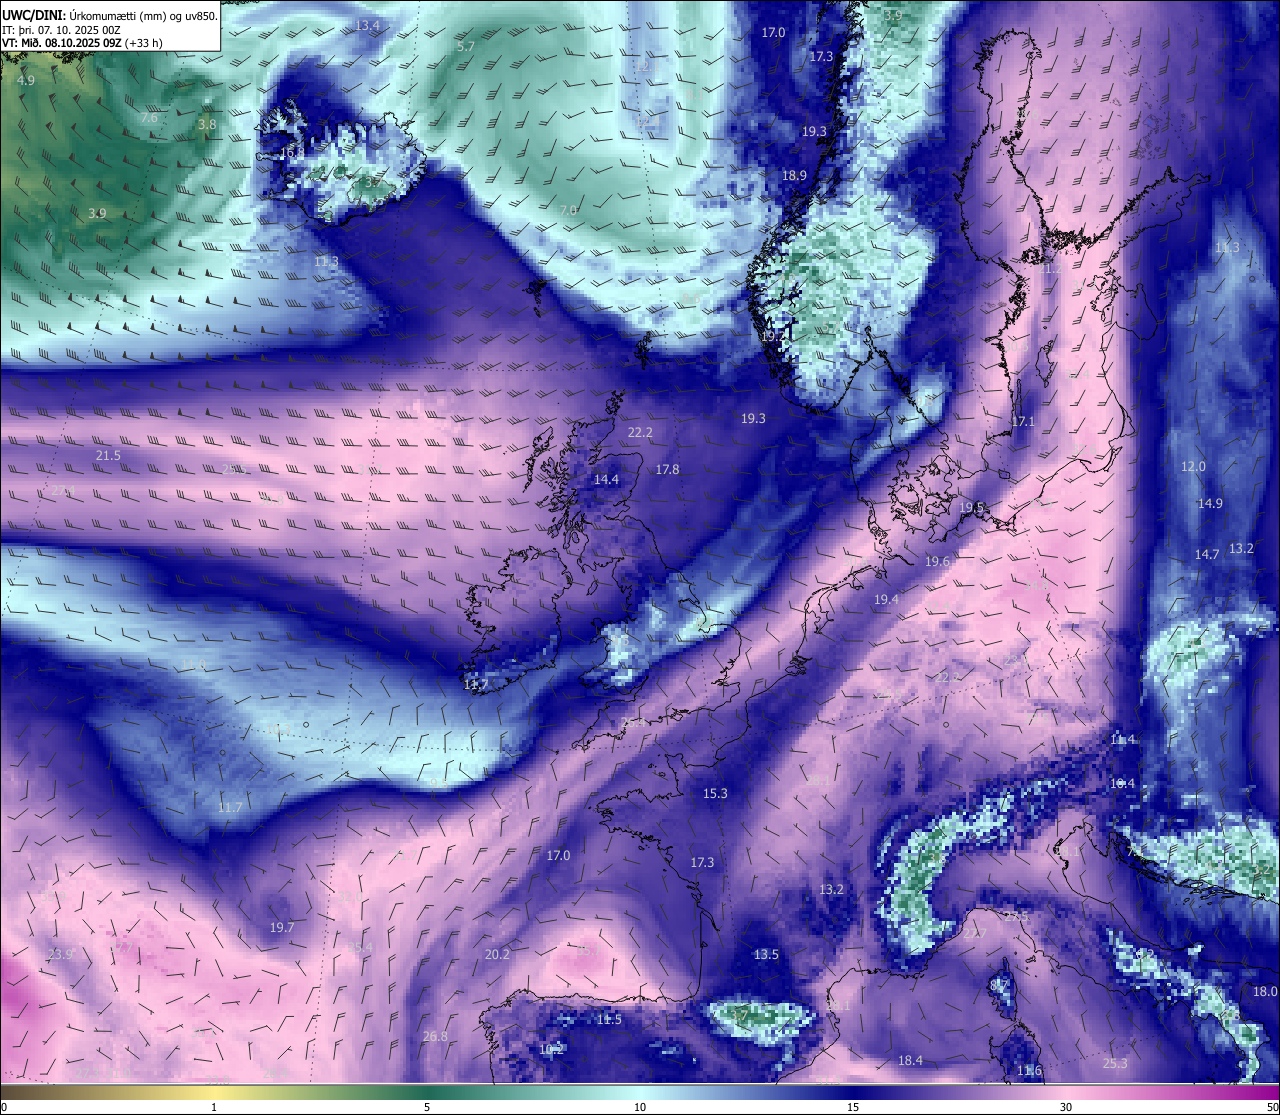This screenshot has height=1115, width=1280.
Task: Select the IT: þri. 07. 10. 2025 00Z line
Action: (x=62, y=29)
